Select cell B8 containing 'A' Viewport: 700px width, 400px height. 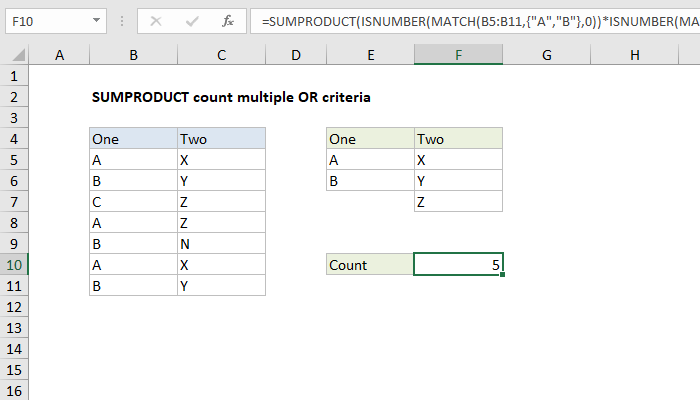tap(133, 223)
